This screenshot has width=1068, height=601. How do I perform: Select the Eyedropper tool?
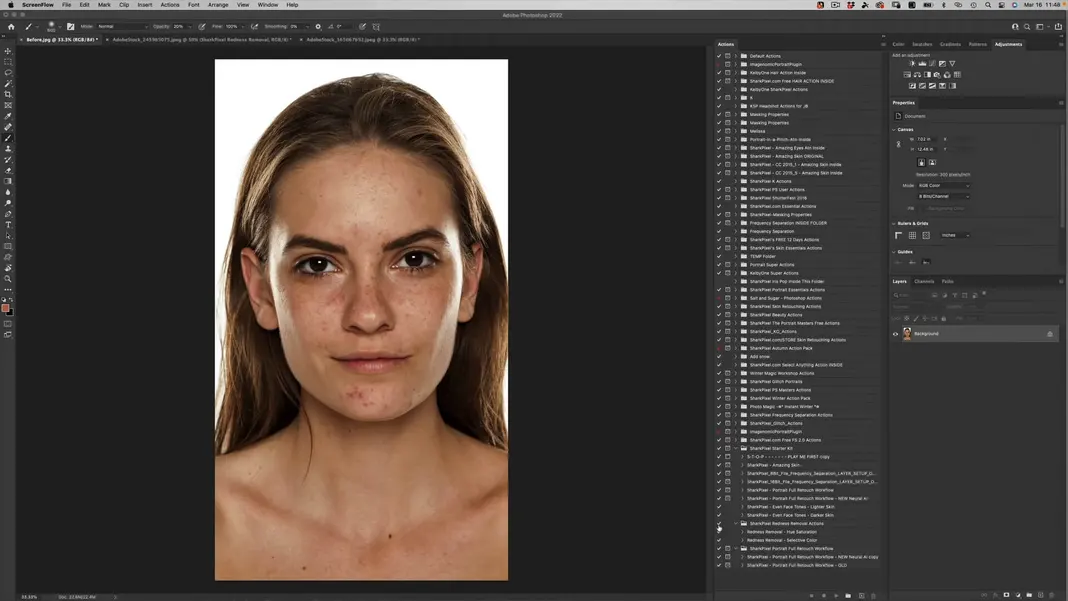pyautogui.click(x=8, y=117)
